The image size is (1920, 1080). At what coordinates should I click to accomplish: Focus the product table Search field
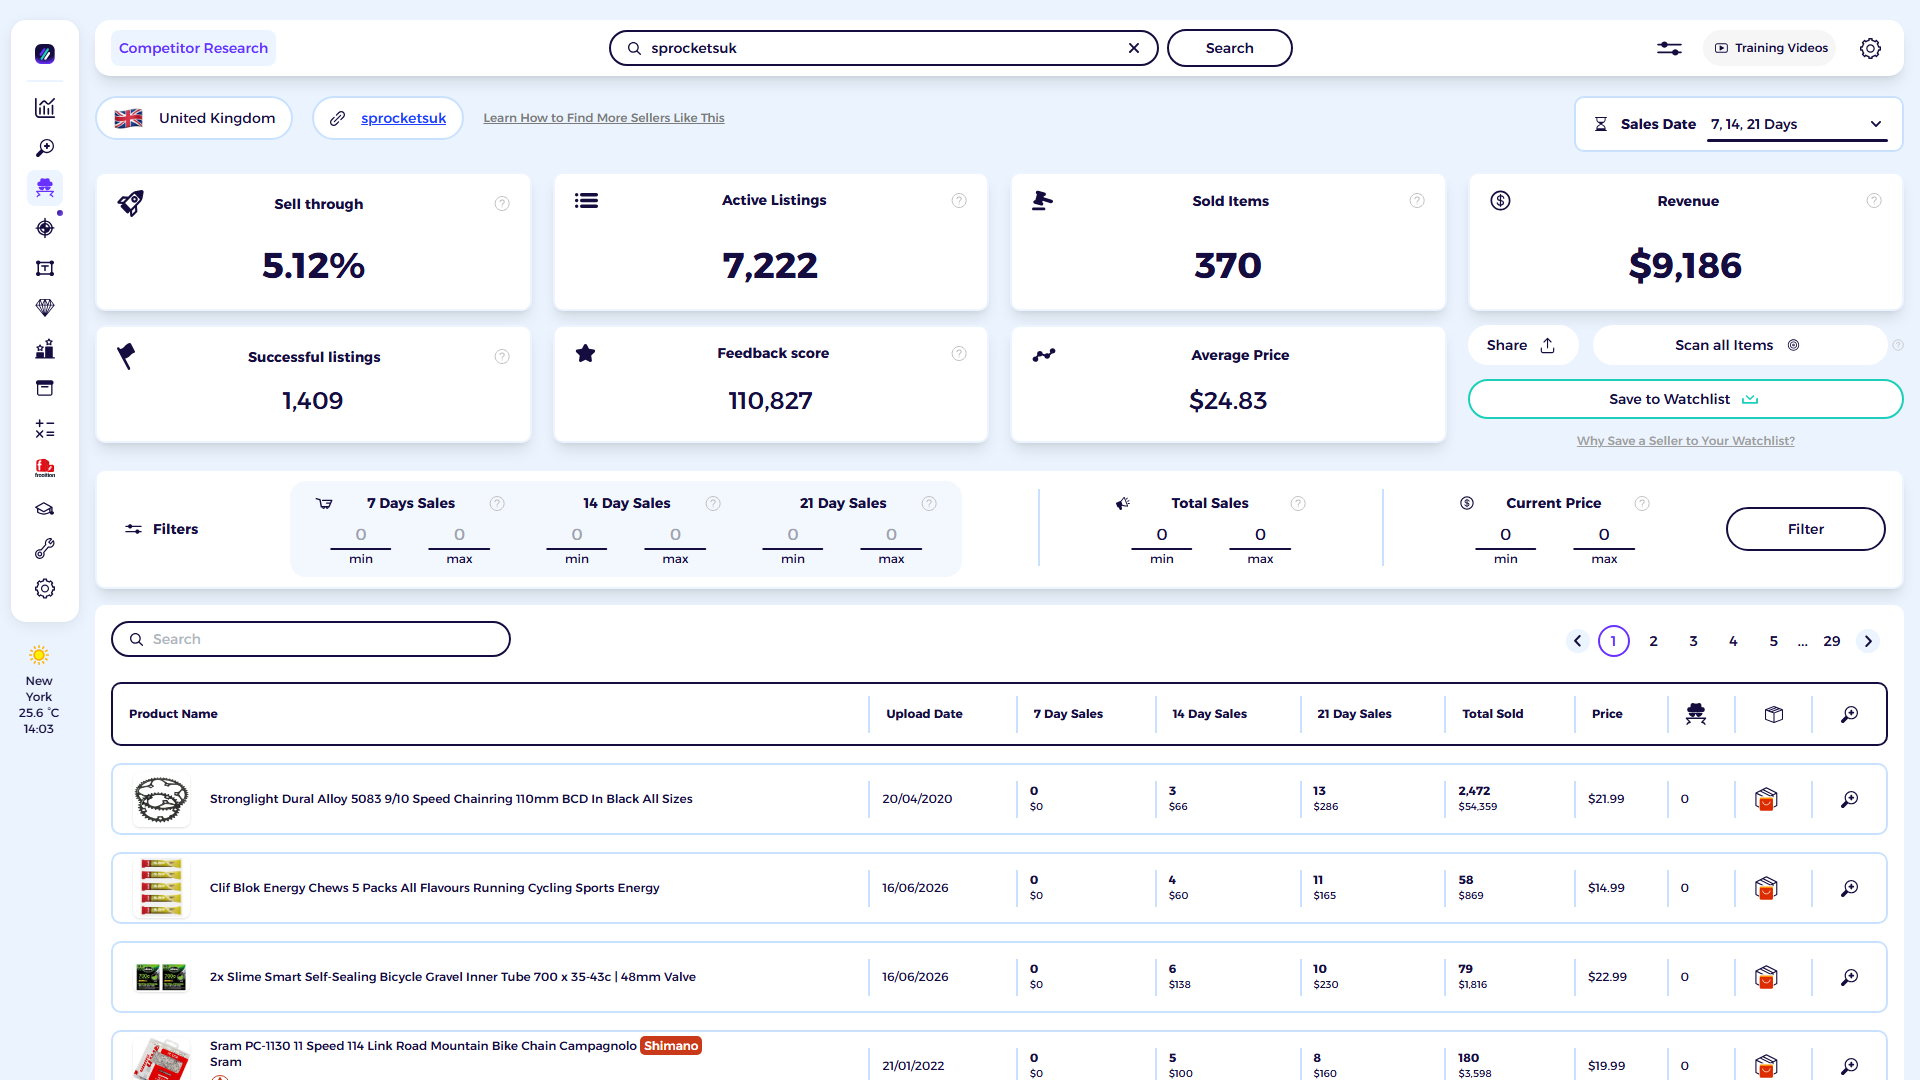coord(311,639)
